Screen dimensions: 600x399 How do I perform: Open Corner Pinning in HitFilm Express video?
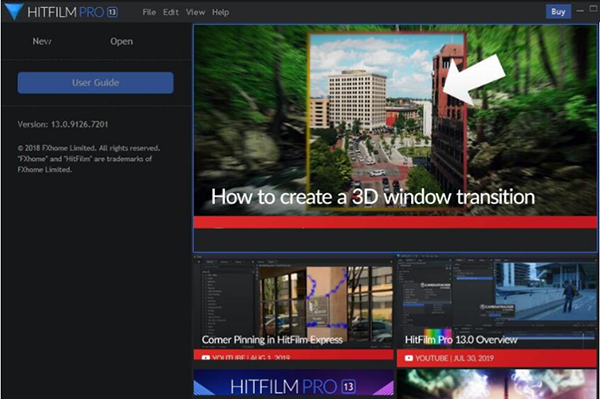click(x=293, y=307)
